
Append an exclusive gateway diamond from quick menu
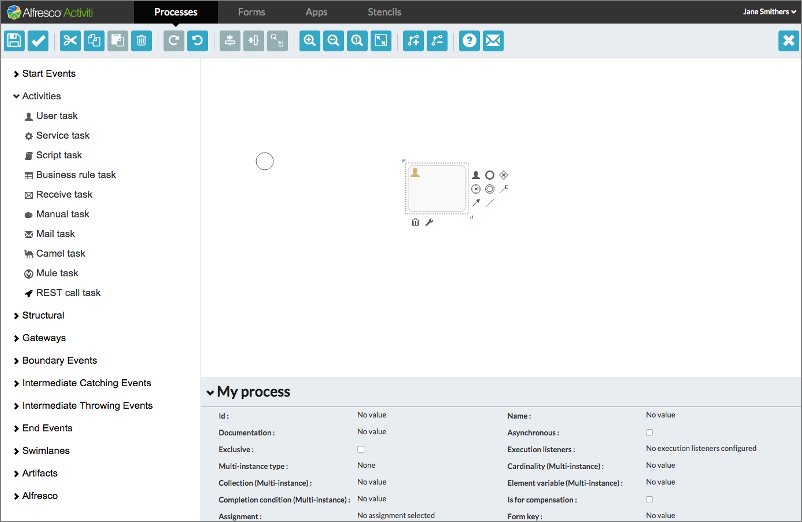tap(504, 175)
